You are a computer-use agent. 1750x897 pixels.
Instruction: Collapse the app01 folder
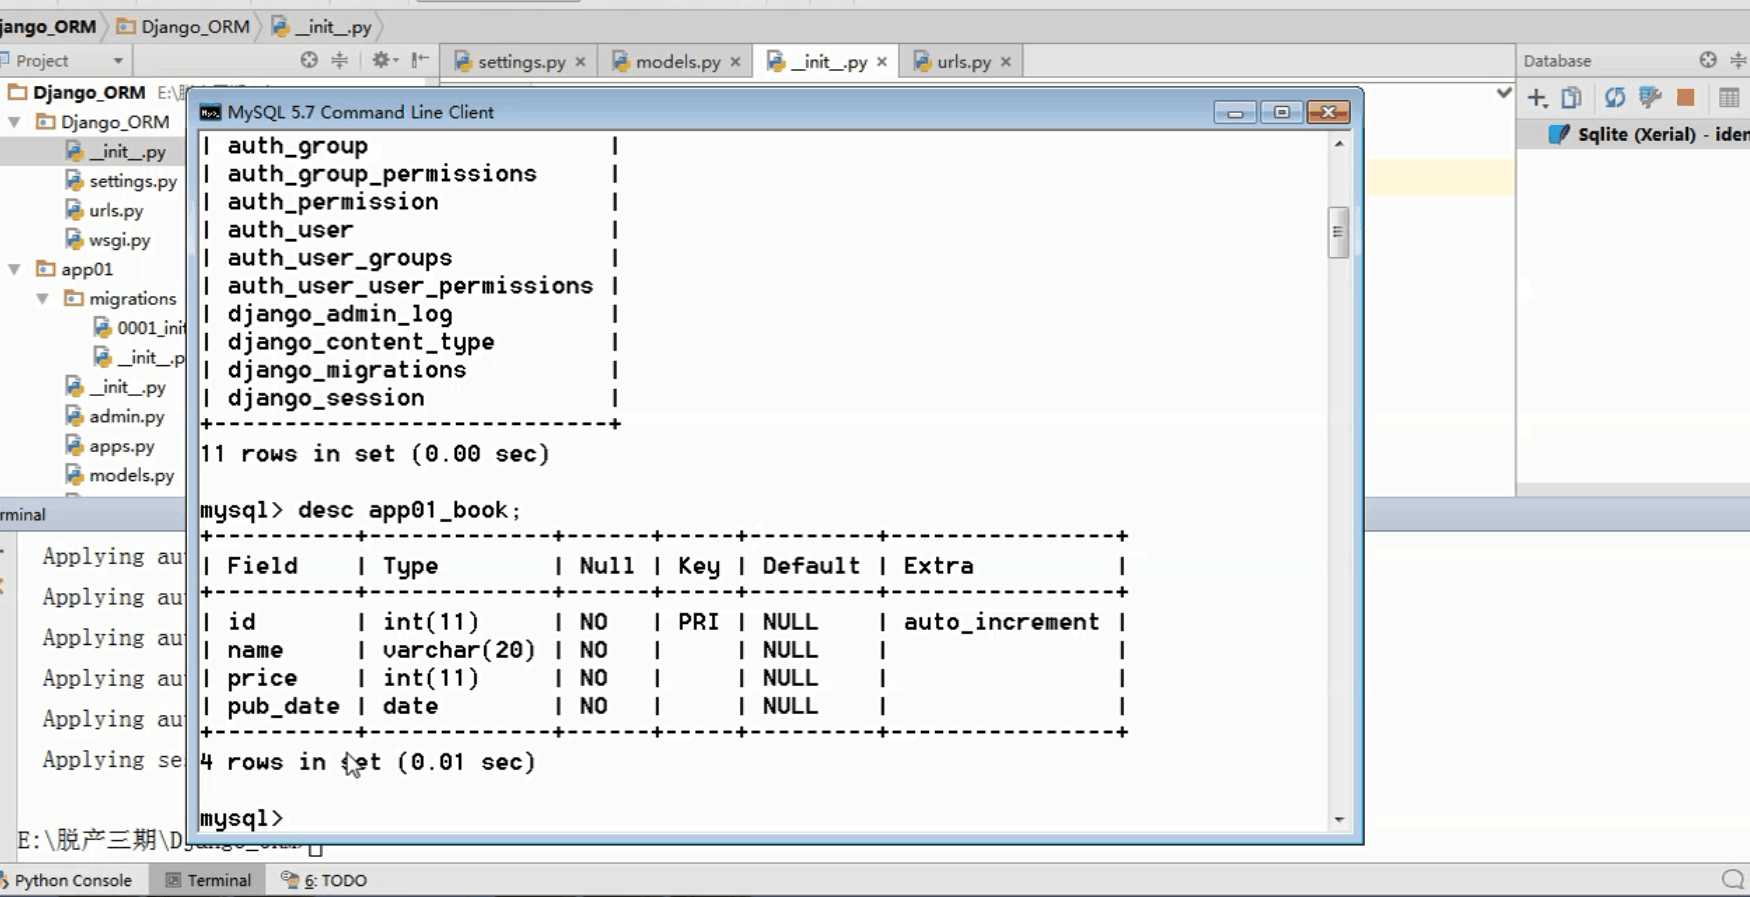coord(15,269)
